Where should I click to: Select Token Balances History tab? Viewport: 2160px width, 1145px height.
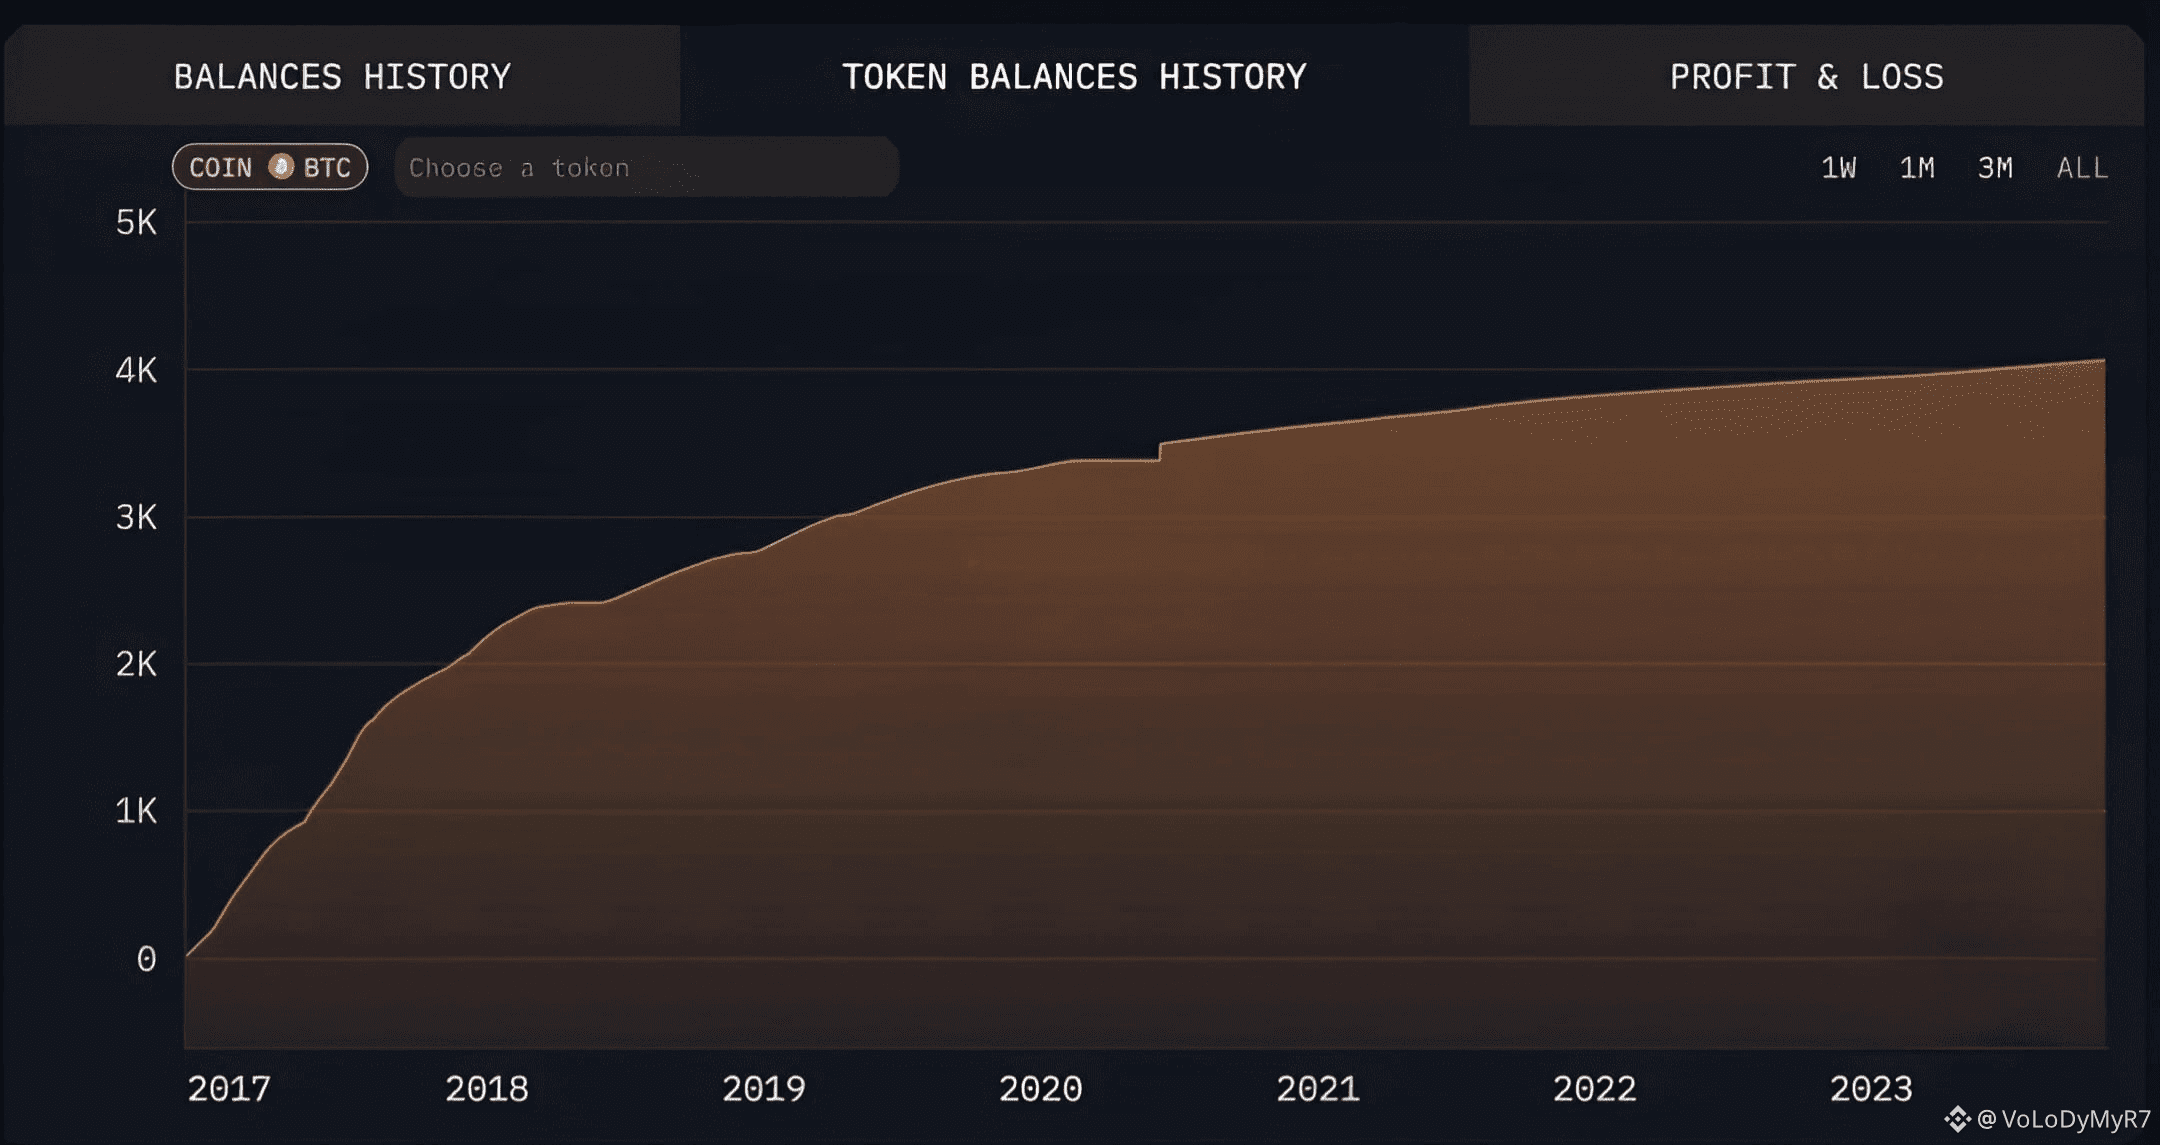[1074, 77]
